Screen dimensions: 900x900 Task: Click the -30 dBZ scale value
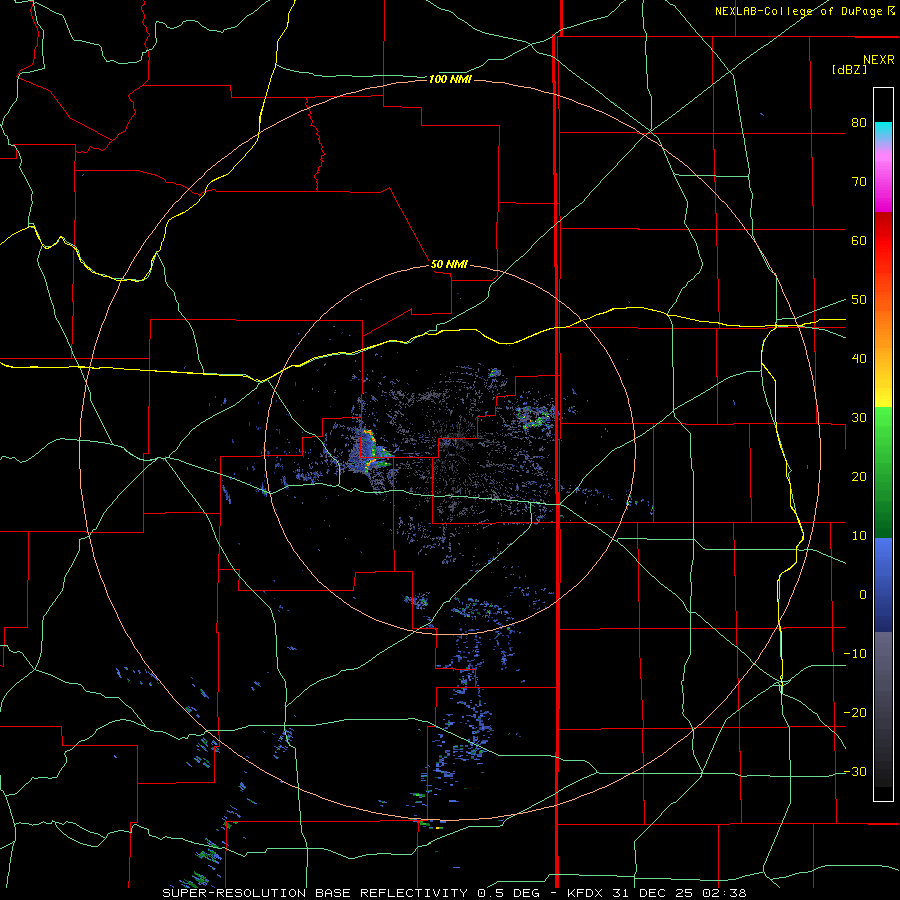pos(855,772)
